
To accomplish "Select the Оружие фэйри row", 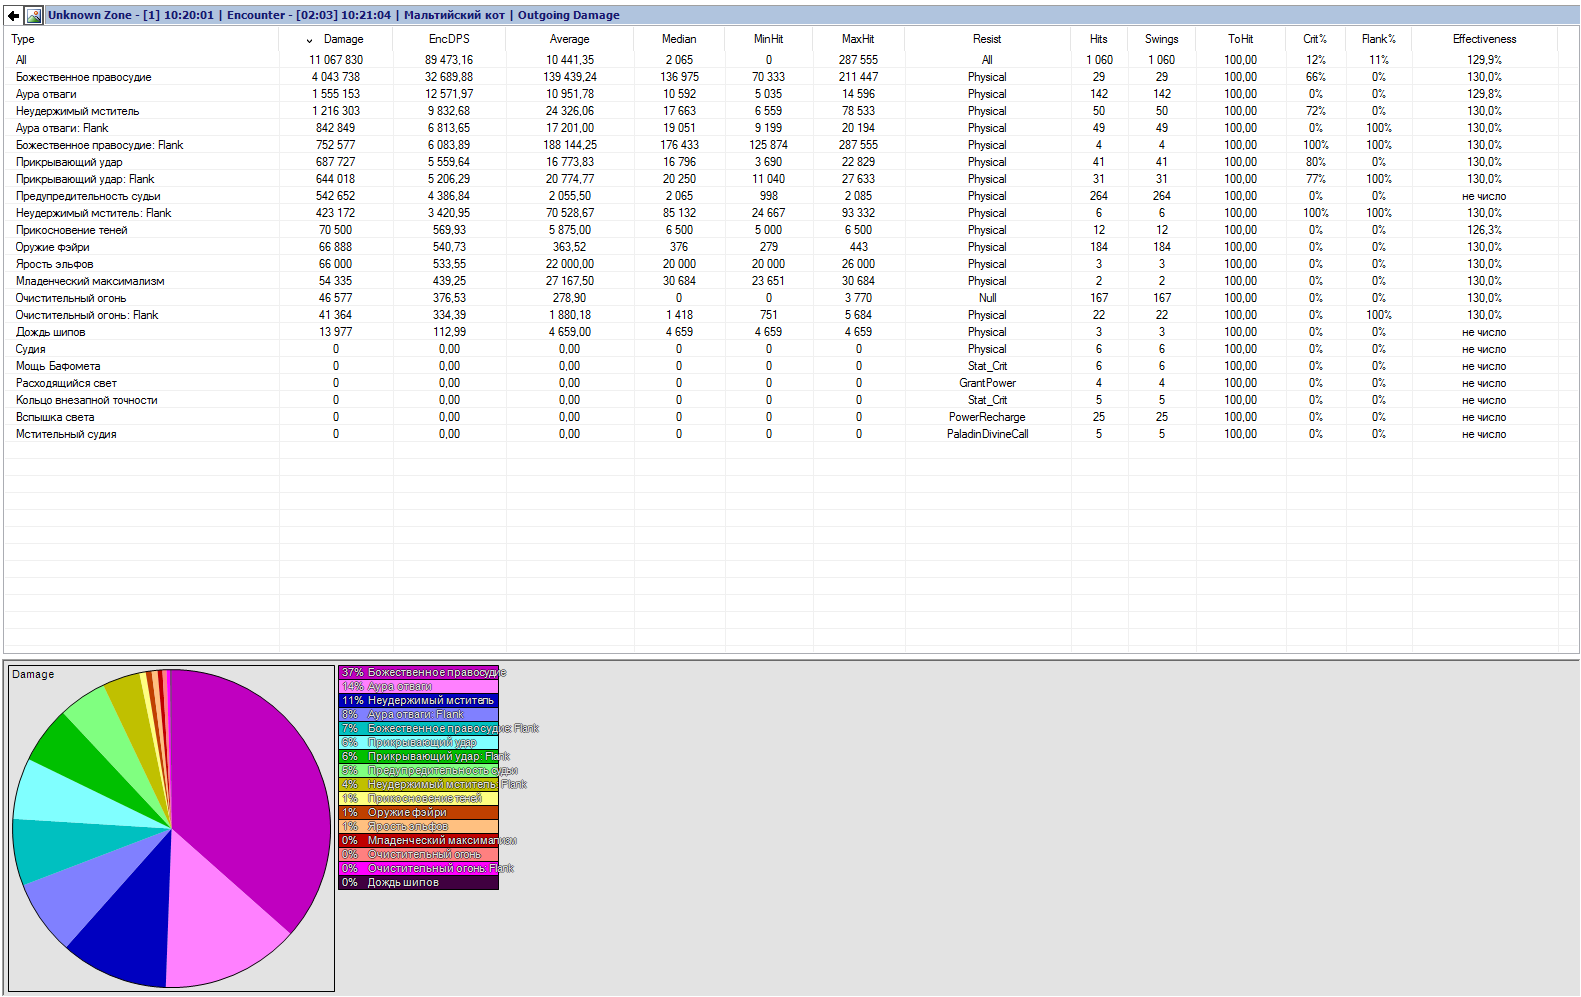I will pyautogui.click(x=790, y=247).
